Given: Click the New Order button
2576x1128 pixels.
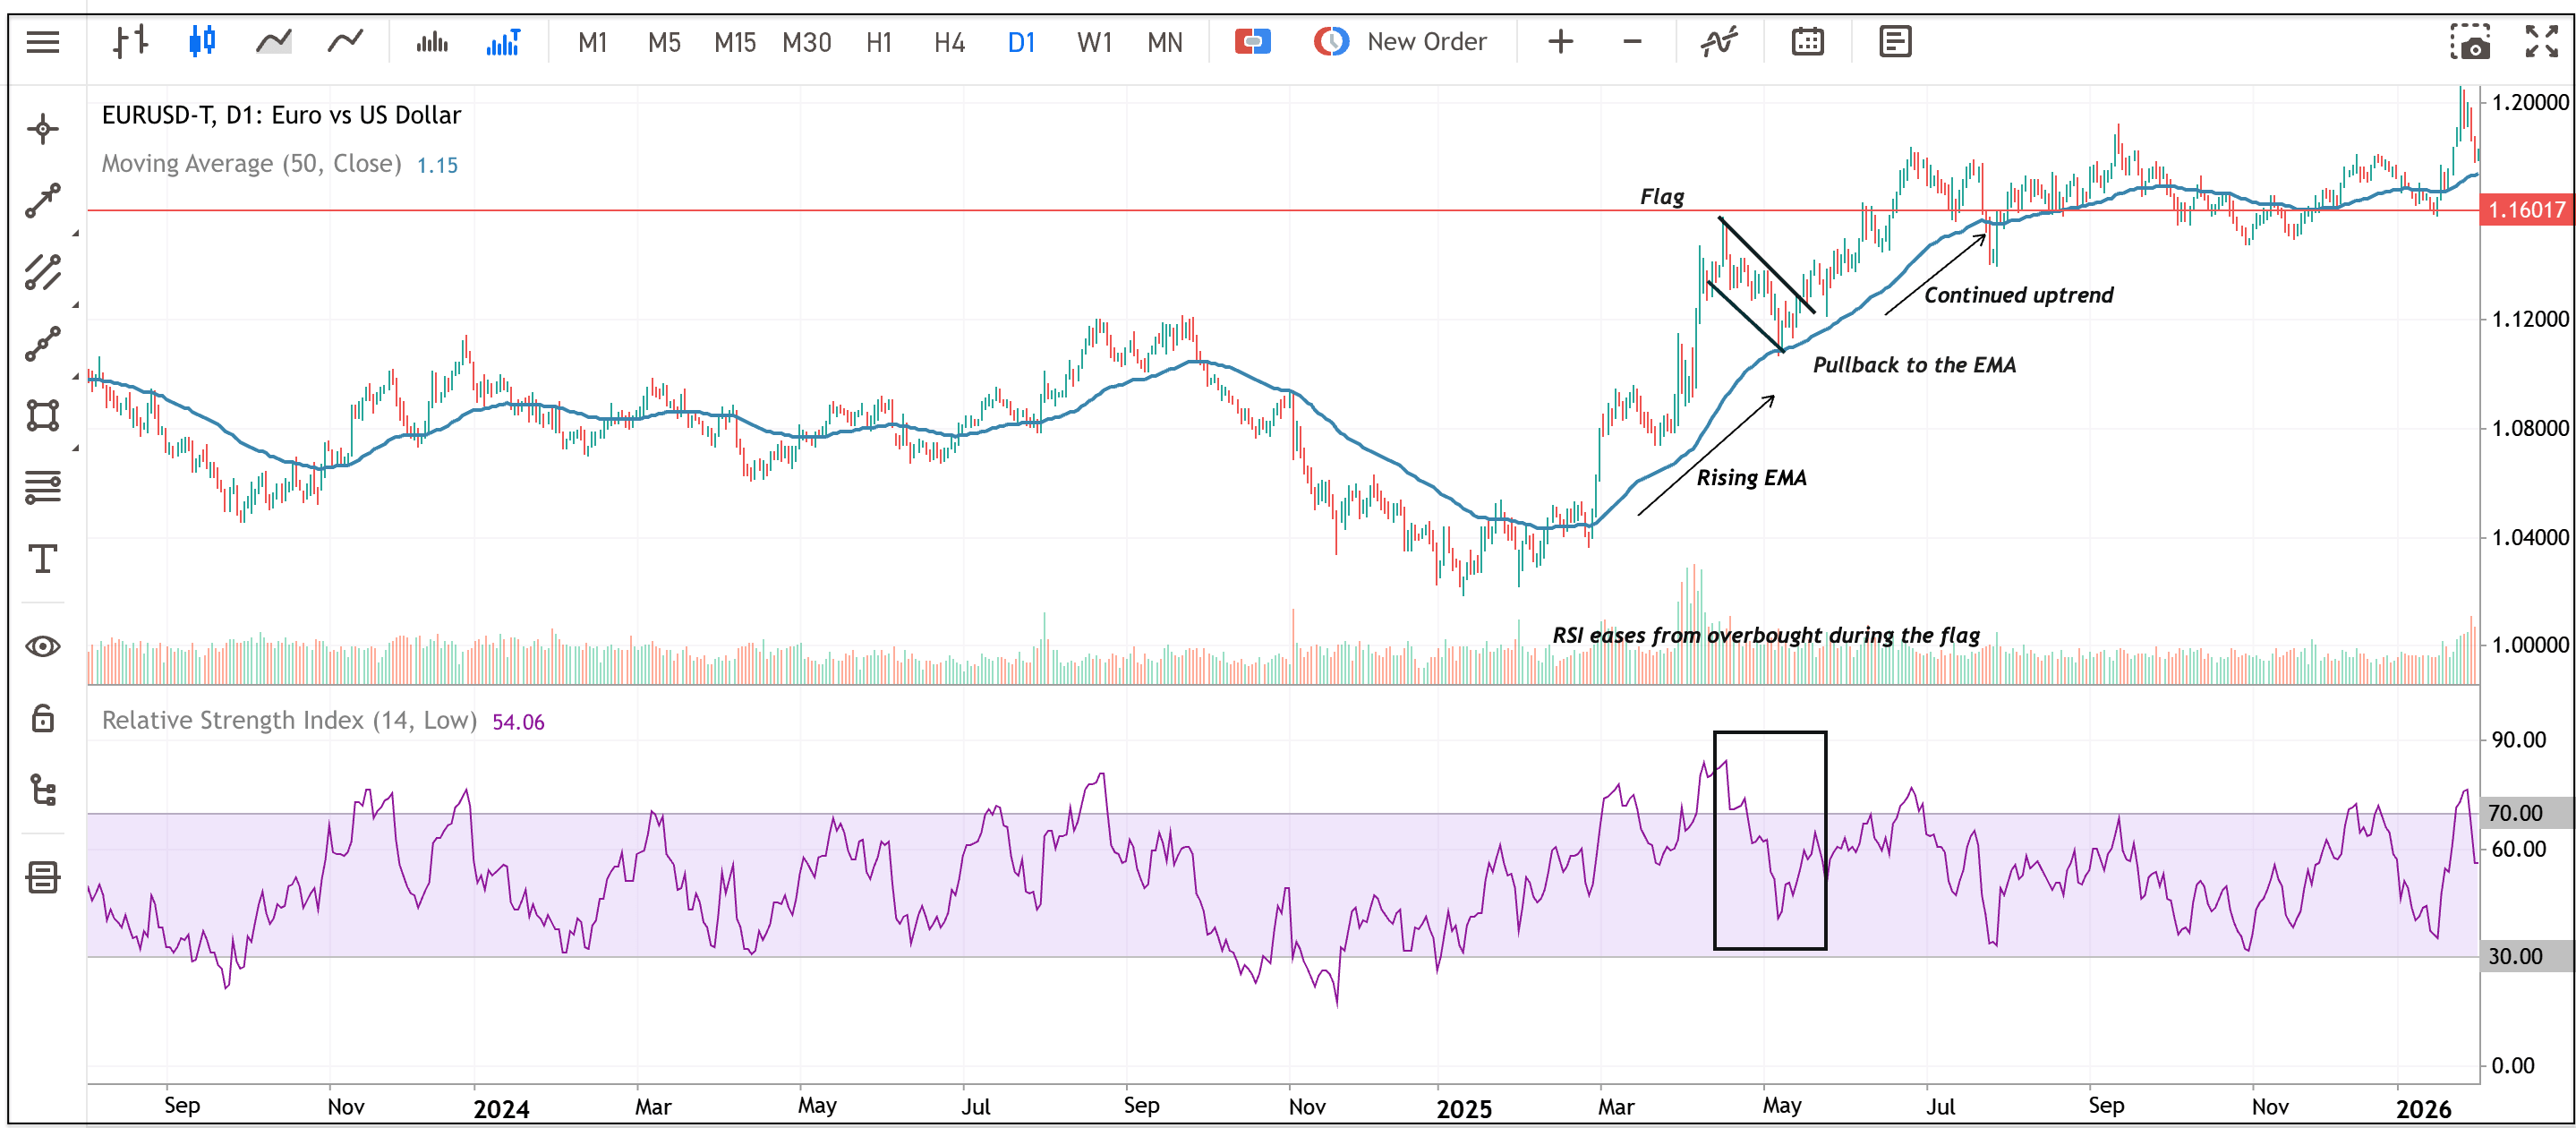Looking at the screenshot, I should pyautogui.click(x=1401, y=42).
